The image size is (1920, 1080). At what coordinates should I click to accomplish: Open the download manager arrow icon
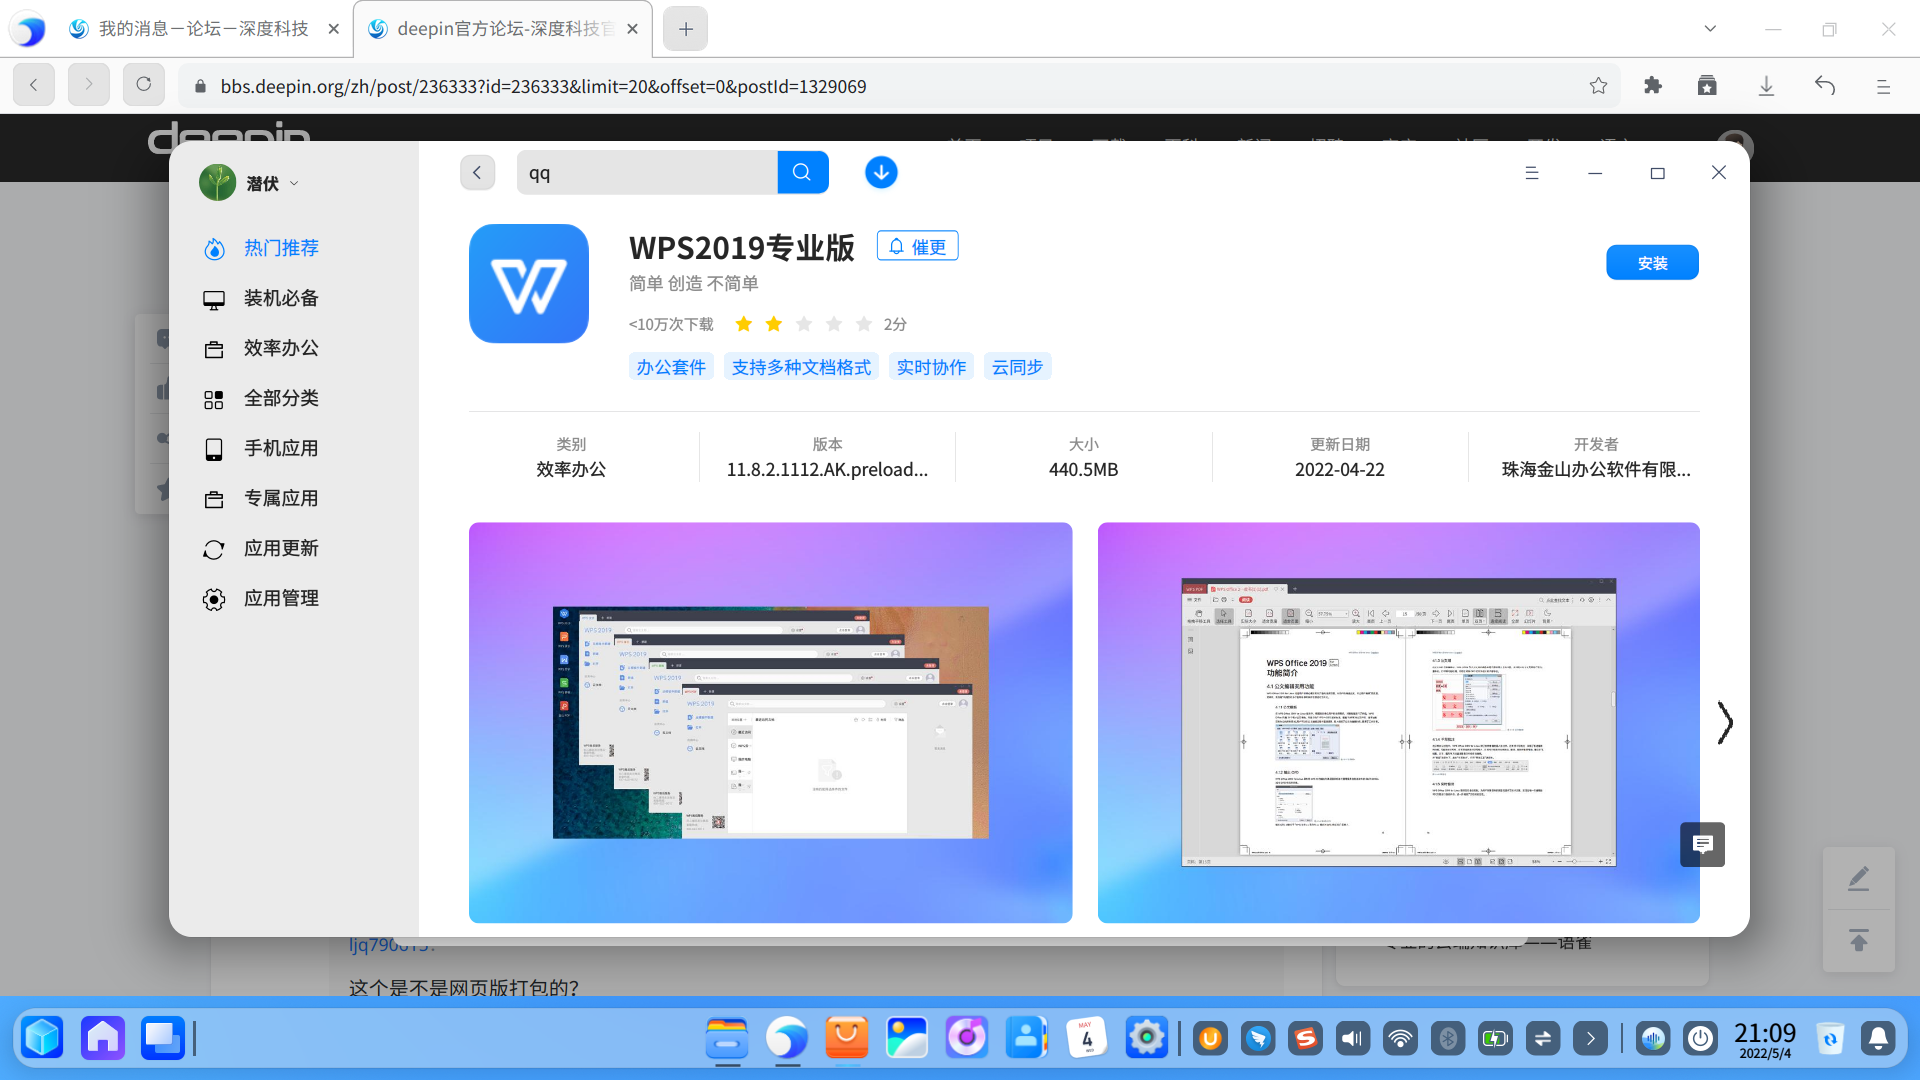click(x=880, y=172)
